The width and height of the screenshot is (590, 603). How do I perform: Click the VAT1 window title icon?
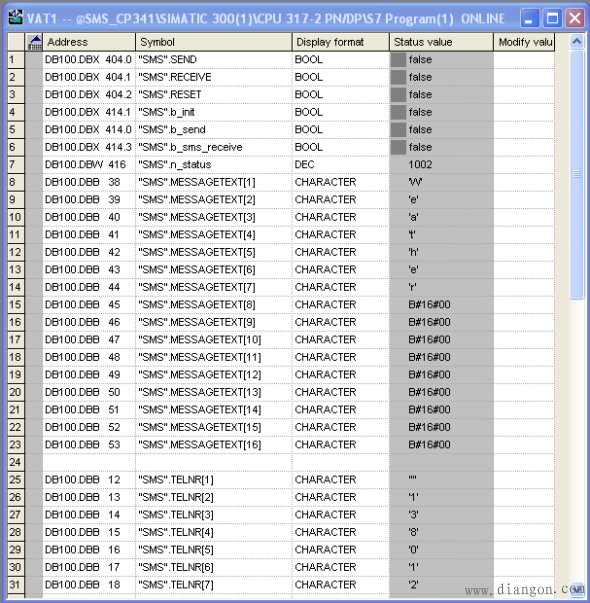click(15, 18)
